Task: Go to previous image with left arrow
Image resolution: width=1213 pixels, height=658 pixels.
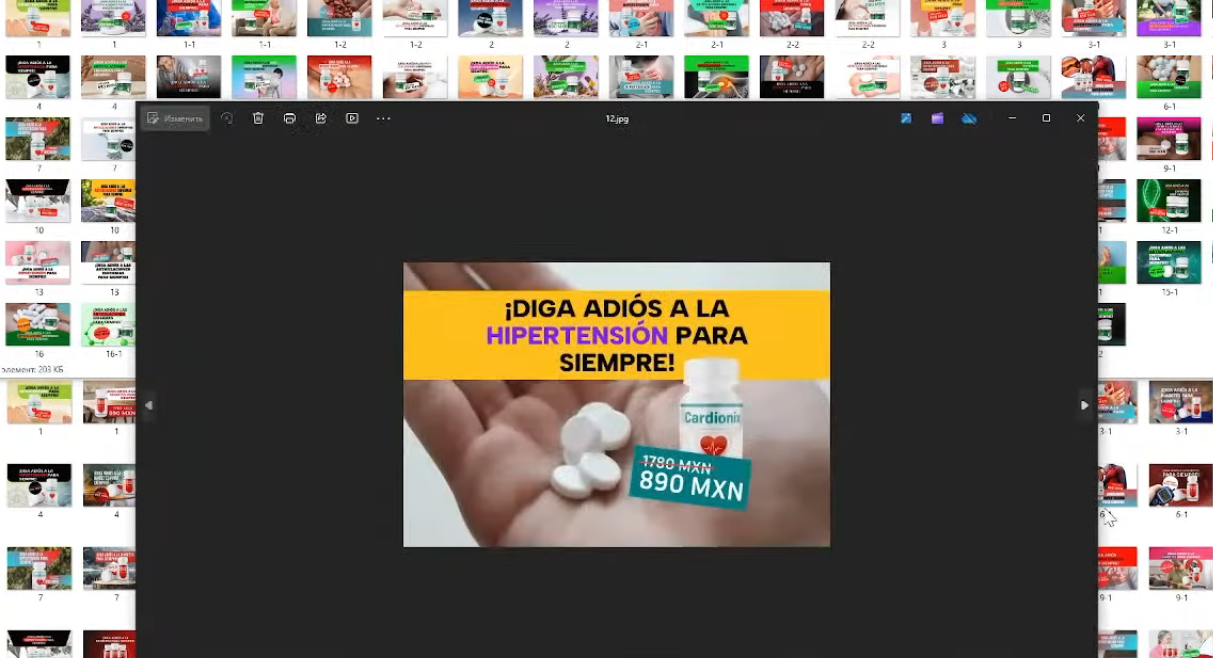Action: 149,405
